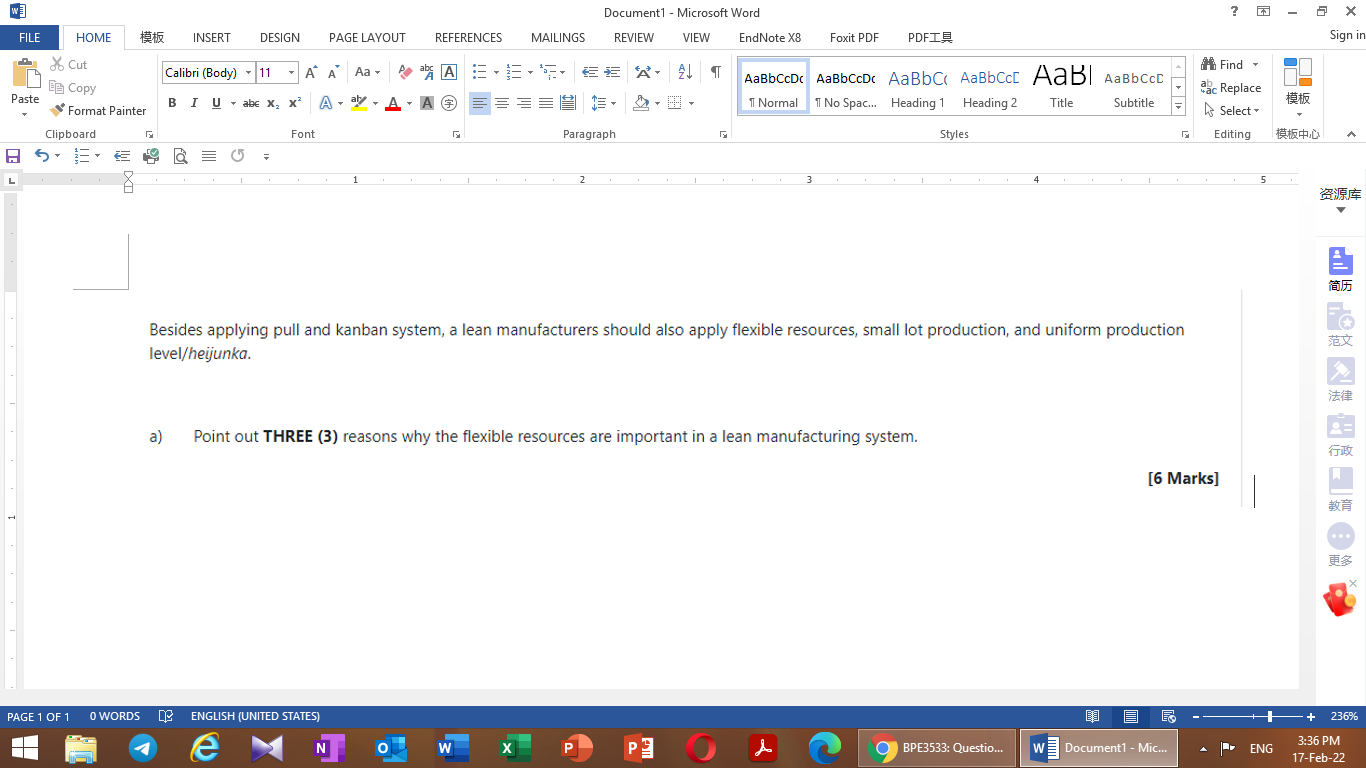The image size is (1366, 768).
Task: Select the Format Painter tool
Action: (98, 110)
